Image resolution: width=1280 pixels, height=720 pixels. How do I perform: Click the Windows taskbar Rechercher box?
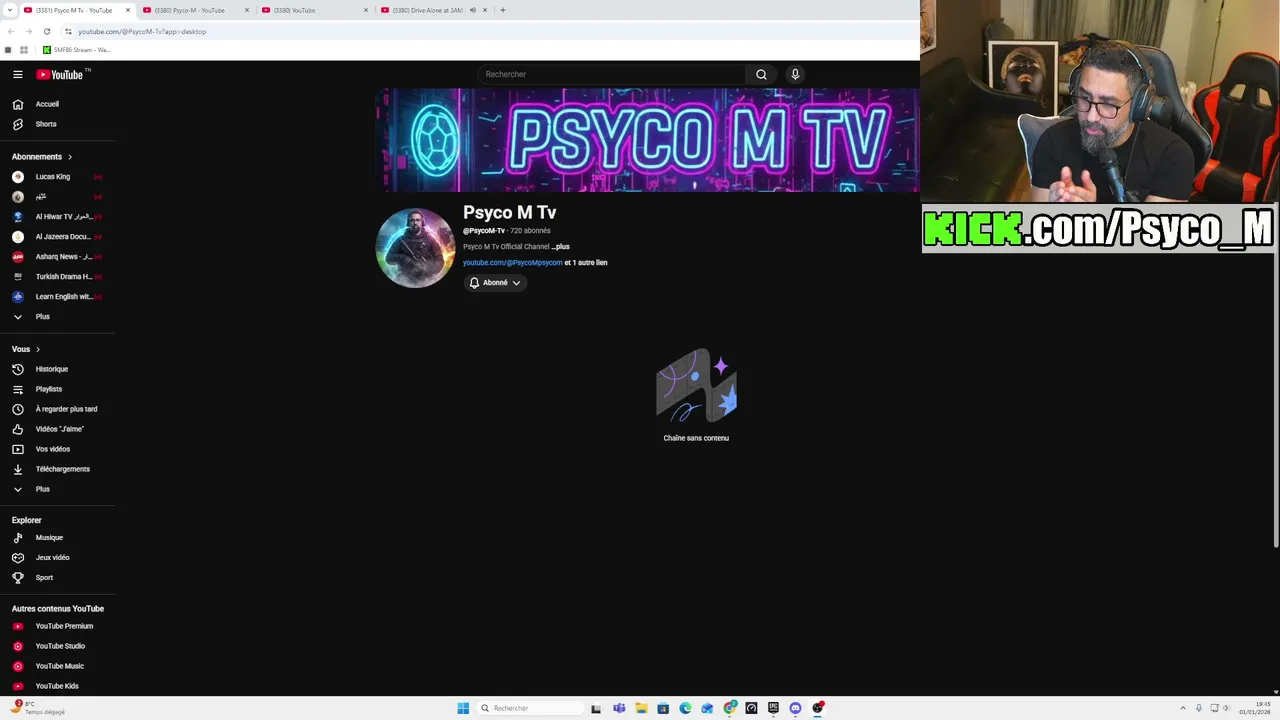point(530,708)
